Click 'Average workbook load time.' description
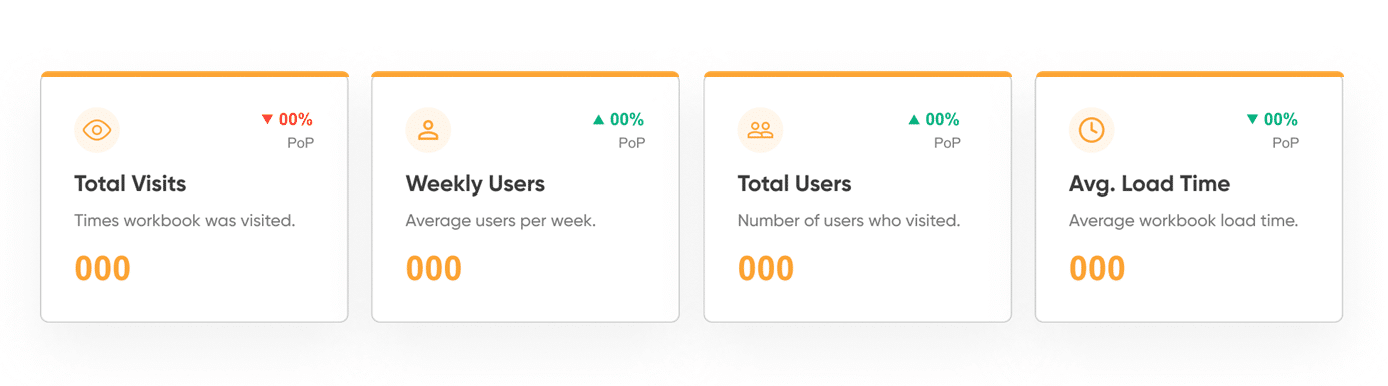Screen dimensions: 1388x386 pyautogui.click(x=1183, y=220)
